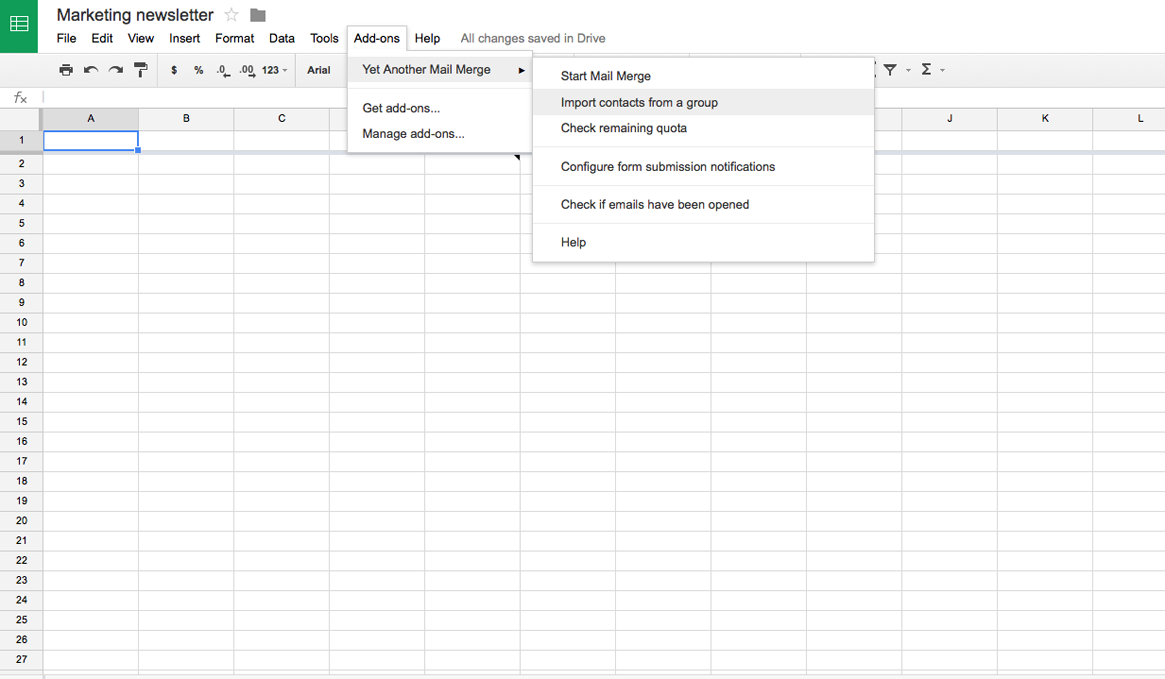Open the 123 number format dropdown
1165x679 pixels.
274,70
